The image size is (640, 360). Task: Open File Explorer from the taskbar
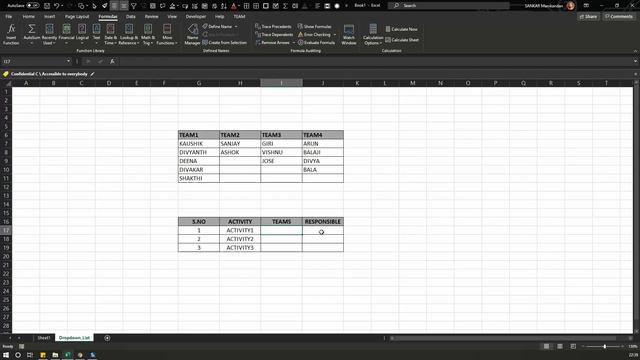(55, 355)
